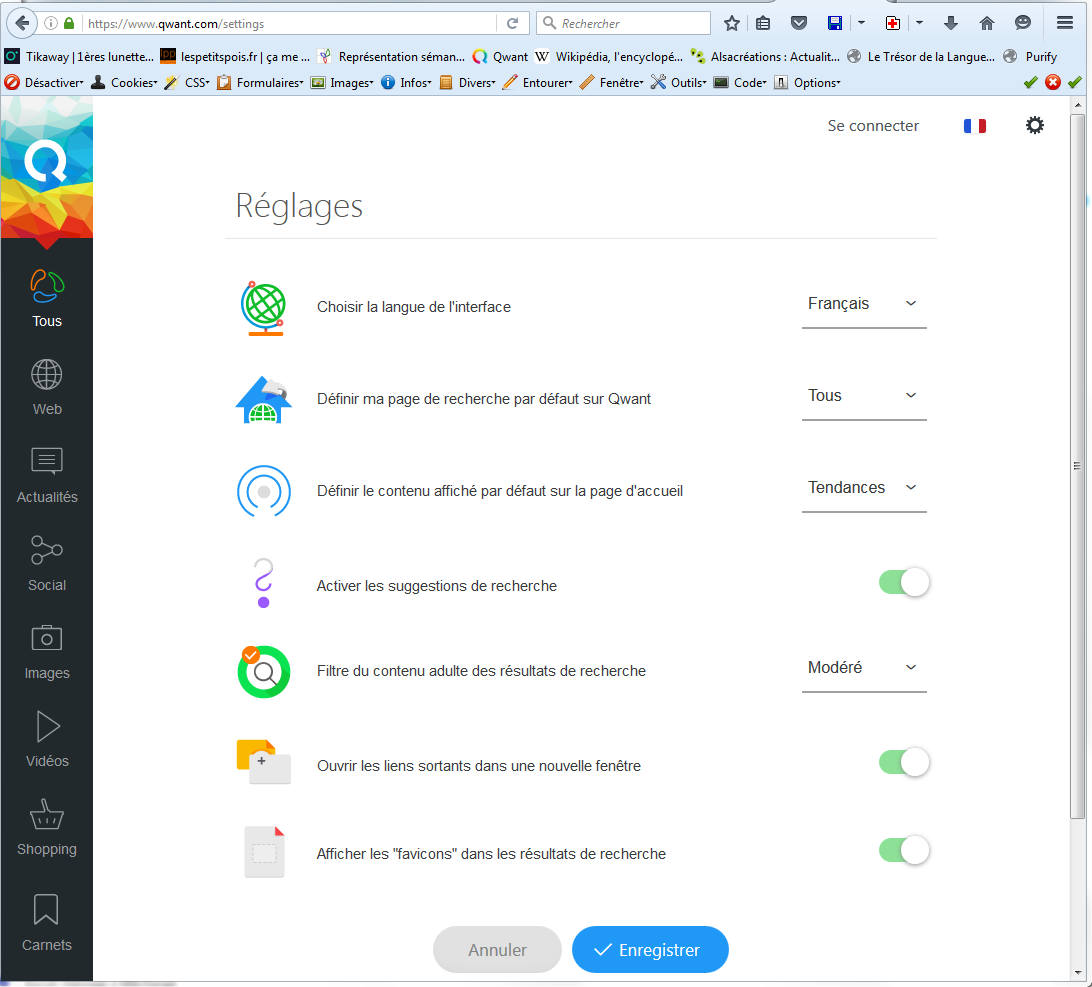Expand the adult content filter dropdown
The height and width of the screenshot is (987, 1092).
[863, 668]
